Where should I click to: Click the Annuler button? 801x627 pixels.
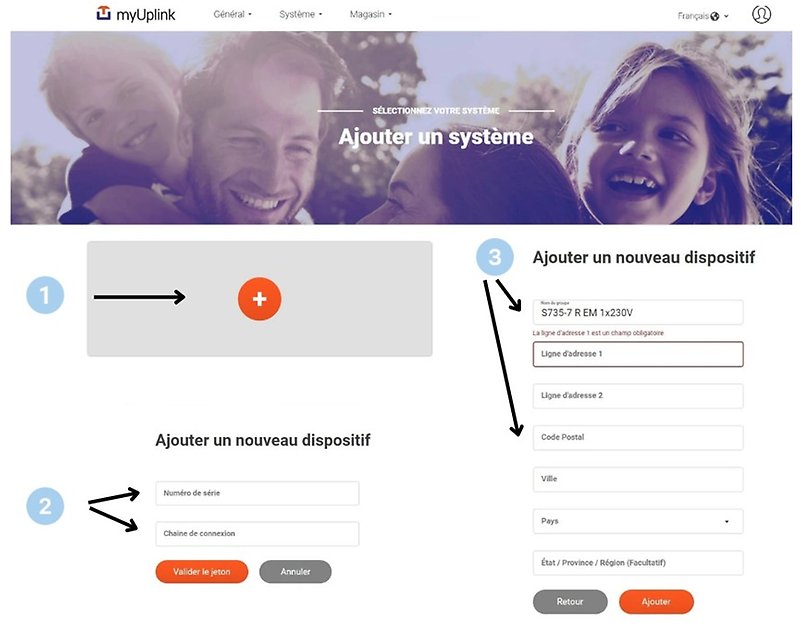[x=295, y=572]
